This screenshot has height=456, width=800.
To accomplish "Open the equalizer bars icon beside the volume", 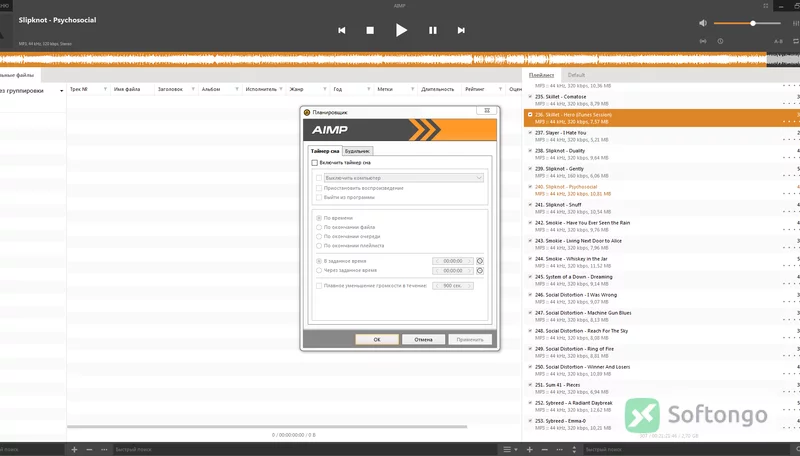I will (x=796, y=23).
